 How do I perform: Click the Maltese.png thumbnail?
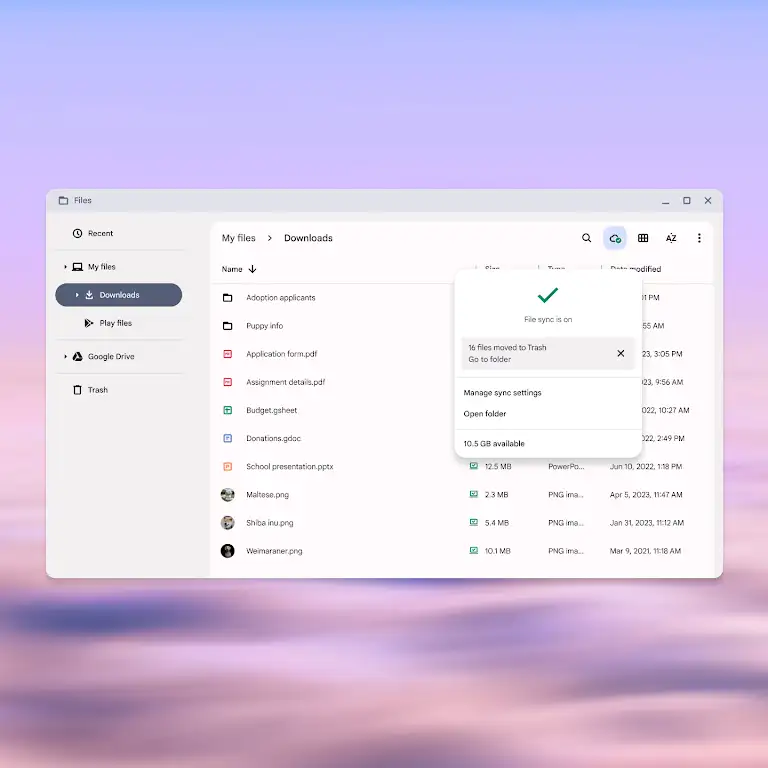click(228, 495)
